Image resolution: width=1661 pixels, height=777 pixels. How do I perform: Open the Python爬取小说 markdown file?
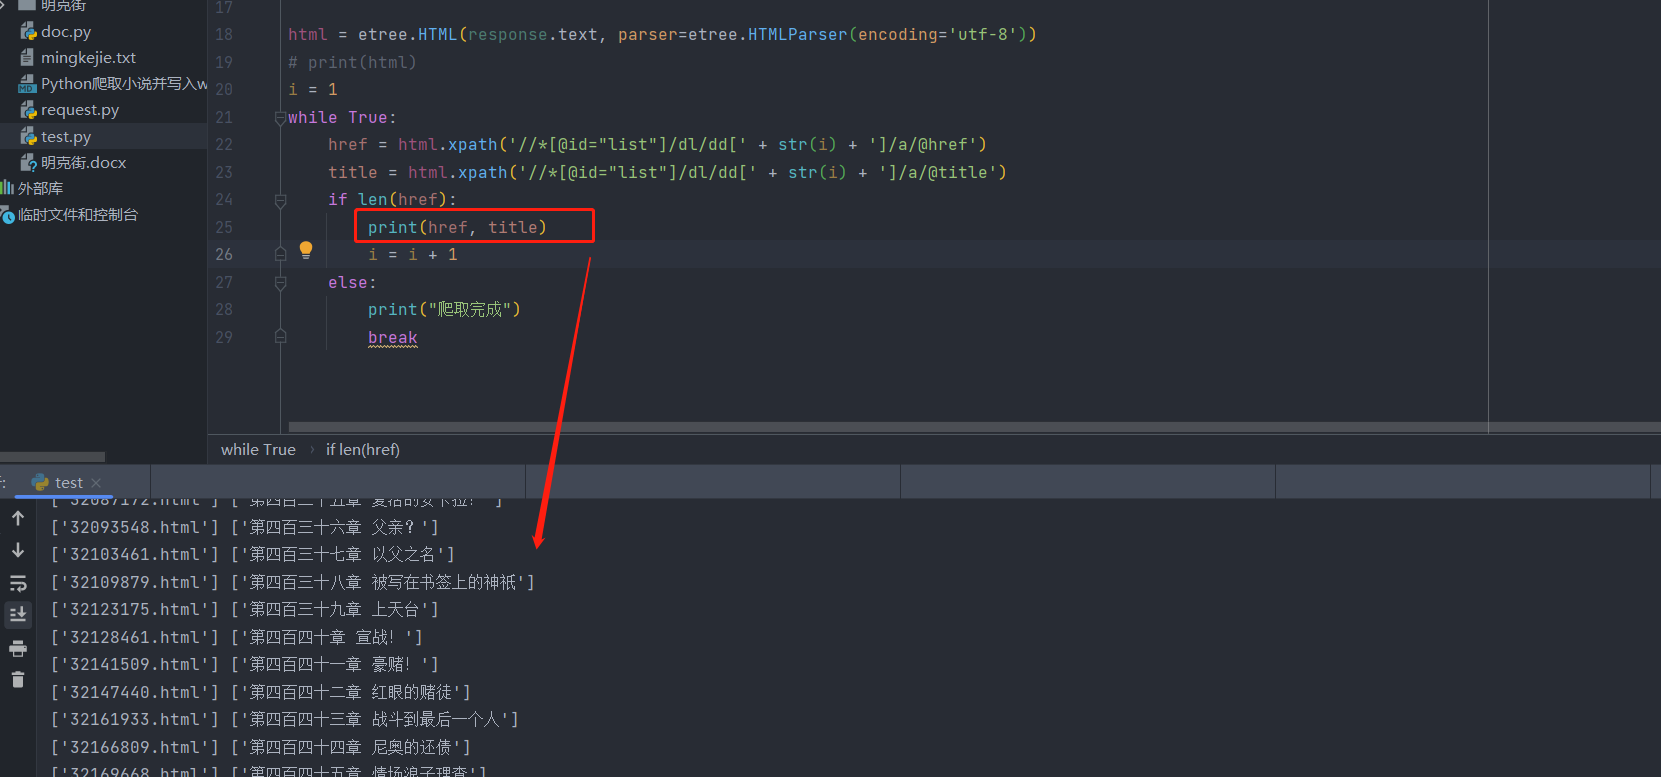[113, 84]
